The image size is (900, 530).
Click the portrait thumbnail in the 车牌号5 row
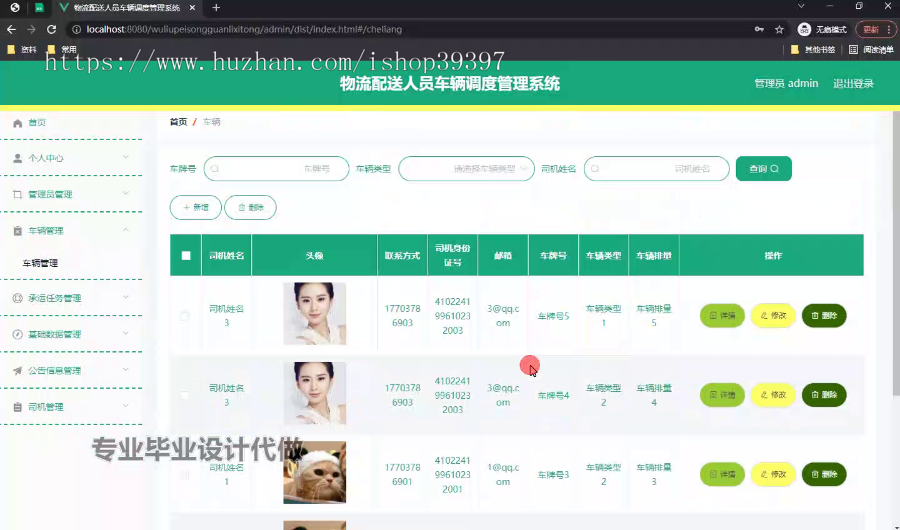coord(315,314)
